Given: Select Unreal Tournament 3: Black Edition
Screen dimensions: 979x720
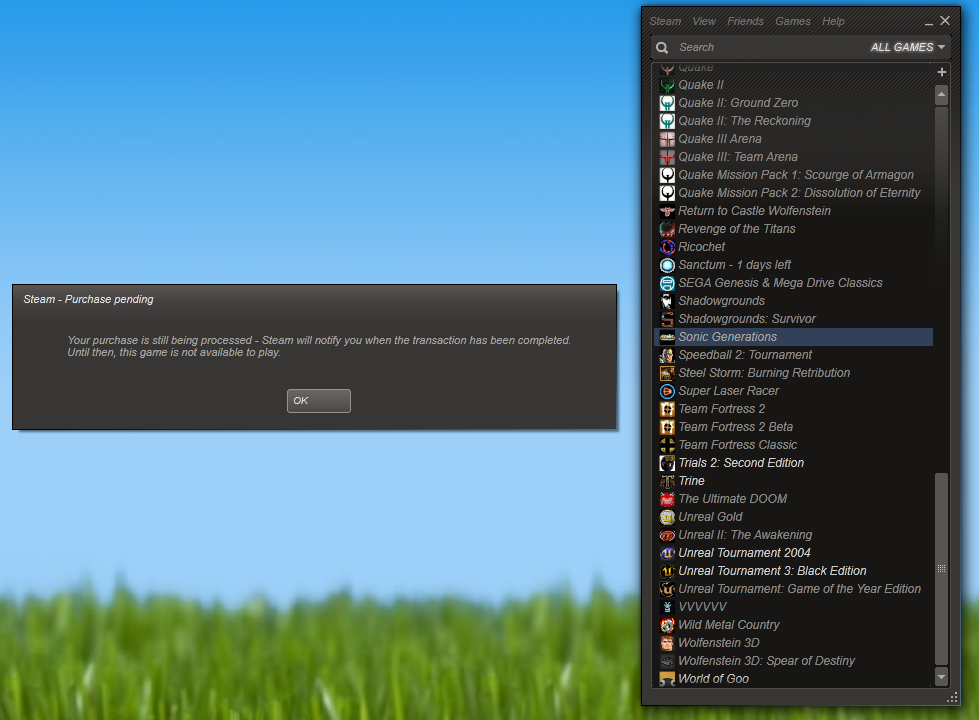Looking at the screenshot, I should click(x=793, y=571).
